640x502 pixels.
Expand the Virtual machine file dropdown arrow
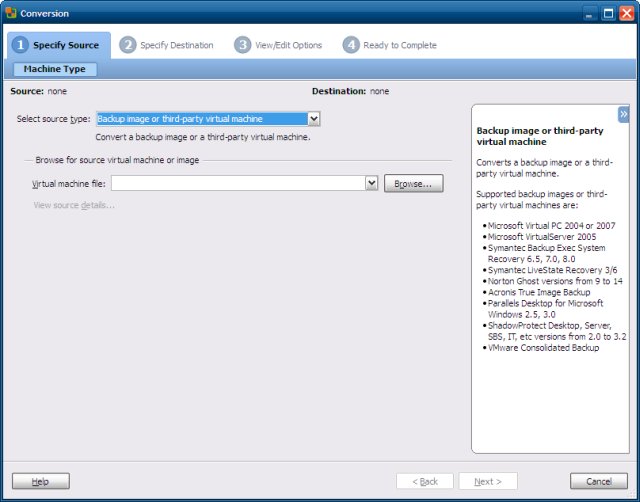371,184
